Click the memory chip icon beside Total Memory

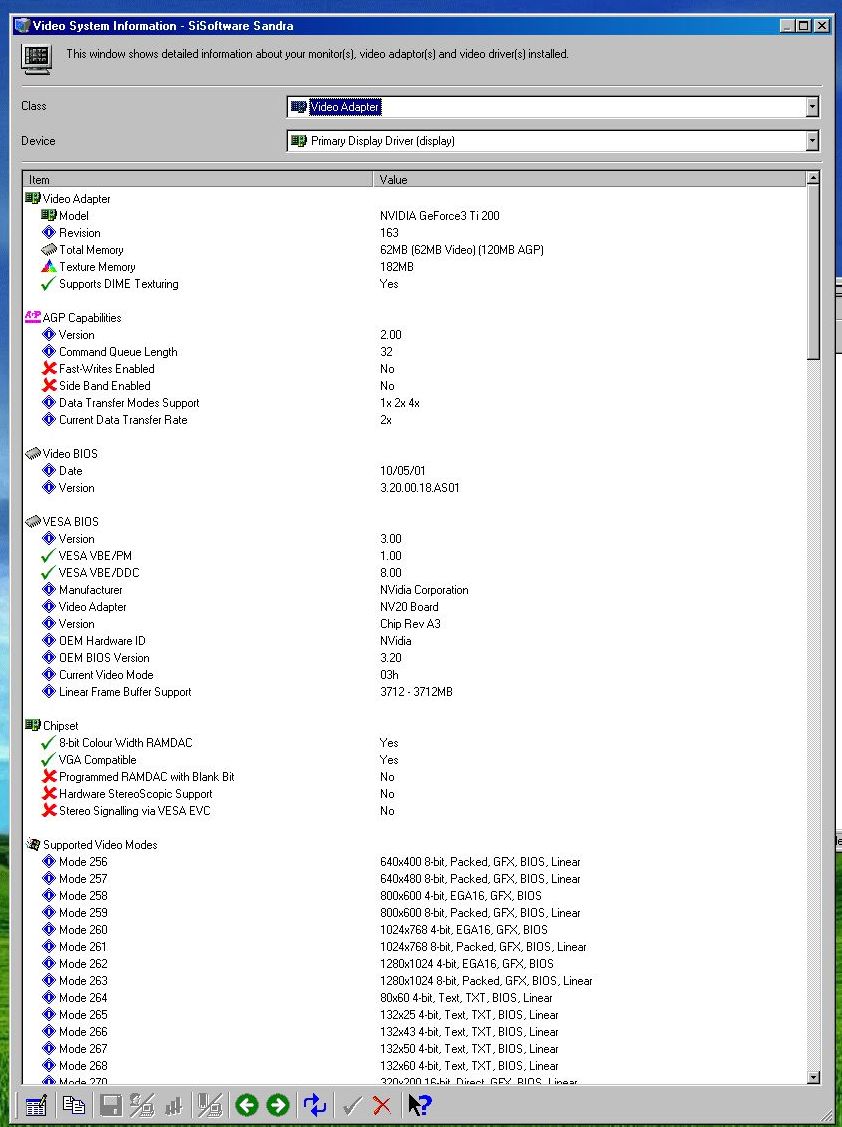pos(49,249)
